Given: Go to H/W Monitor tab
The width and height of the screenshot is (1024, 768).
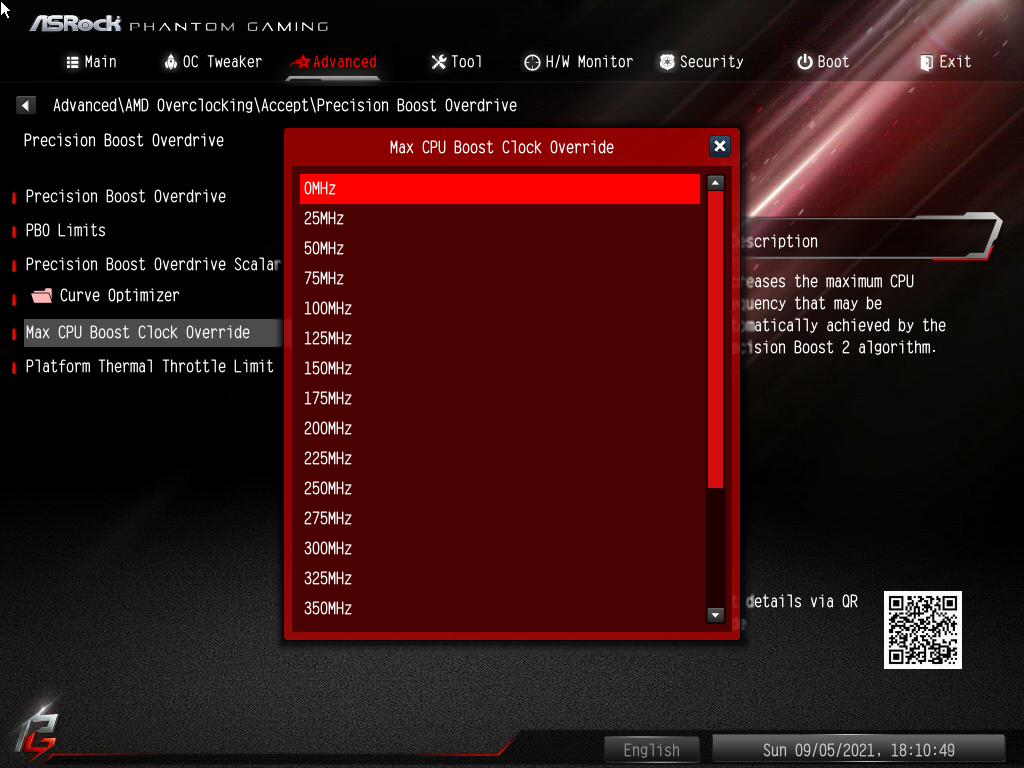Looking at the screenshot, I should 579,62.
